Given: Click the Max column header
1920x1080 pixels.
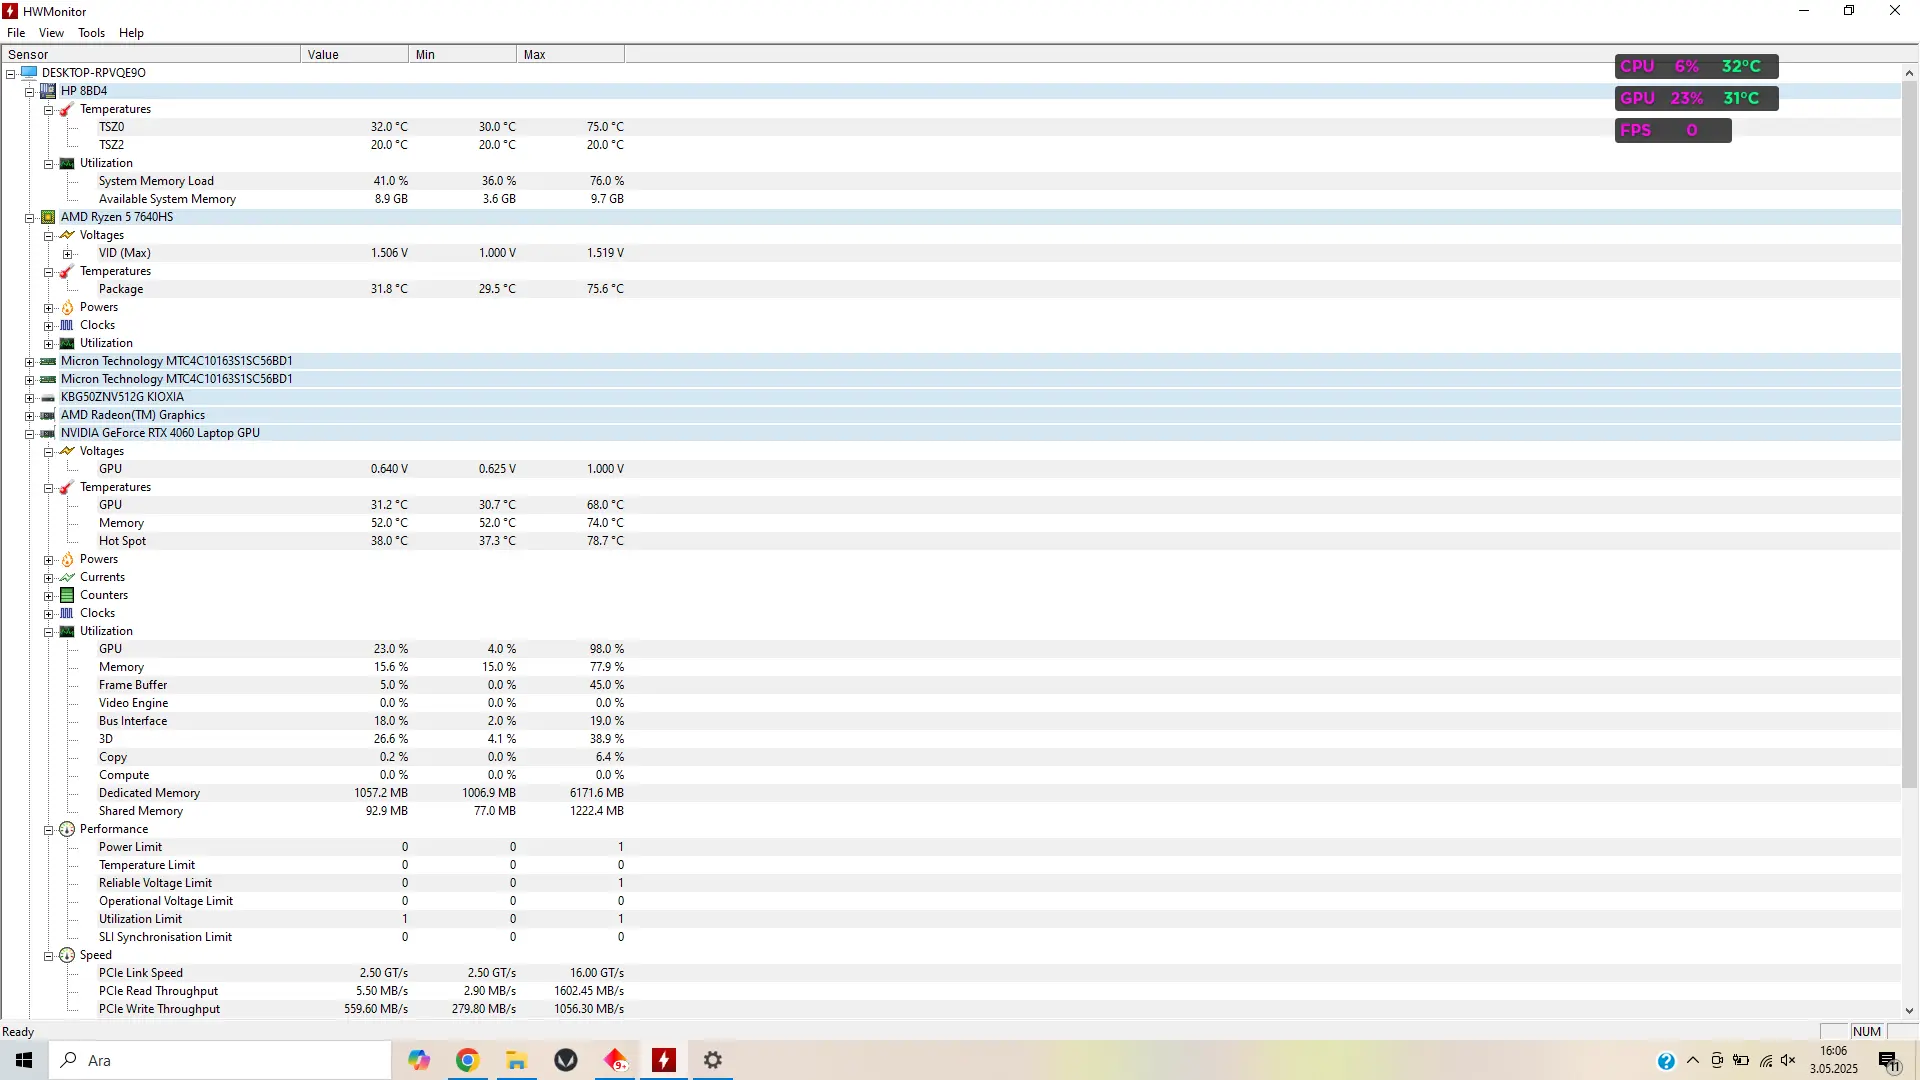Looking at the screenshot, I should tap(571, 55).
